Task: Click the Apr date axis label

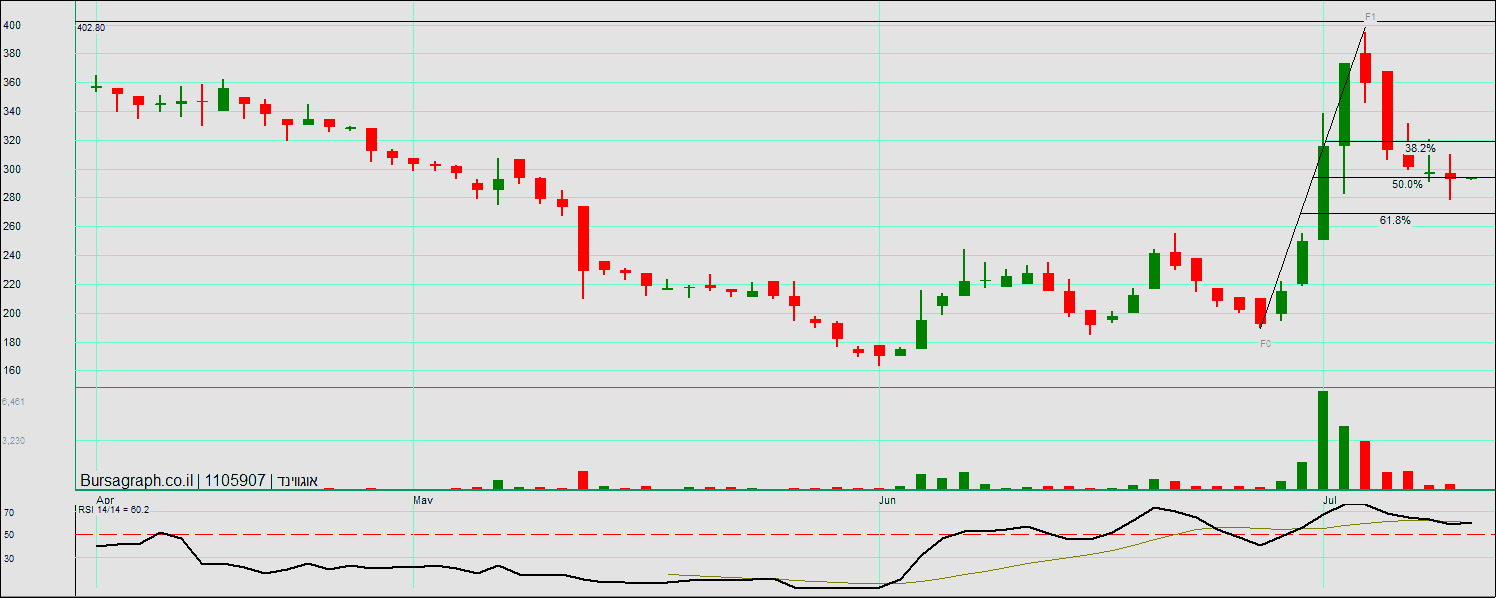Action: 105,498
